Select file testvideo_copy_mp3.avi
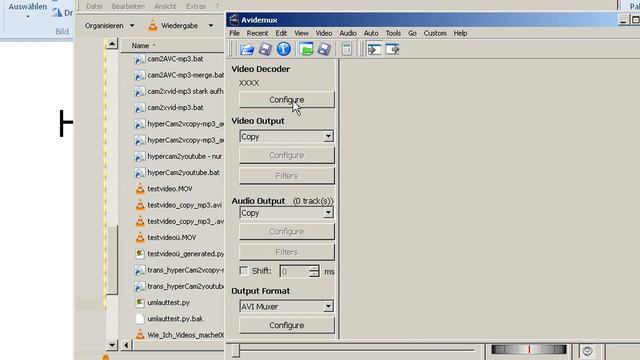640x360 pixels. click(184, 205)
